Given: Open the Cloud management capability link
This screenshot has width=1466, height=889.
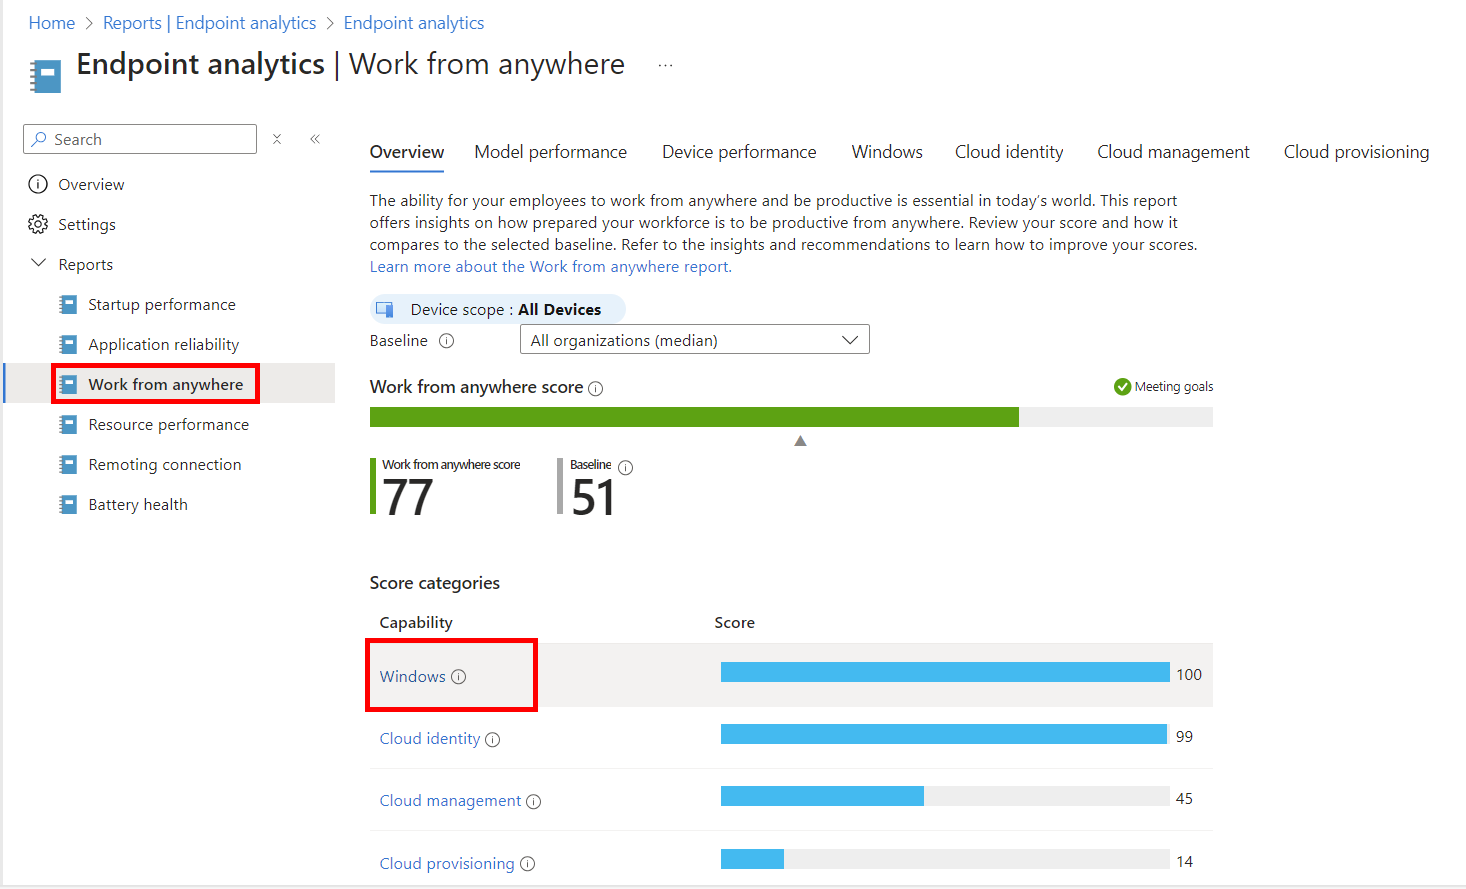Looking at the screenshot, I should point(450,801).
